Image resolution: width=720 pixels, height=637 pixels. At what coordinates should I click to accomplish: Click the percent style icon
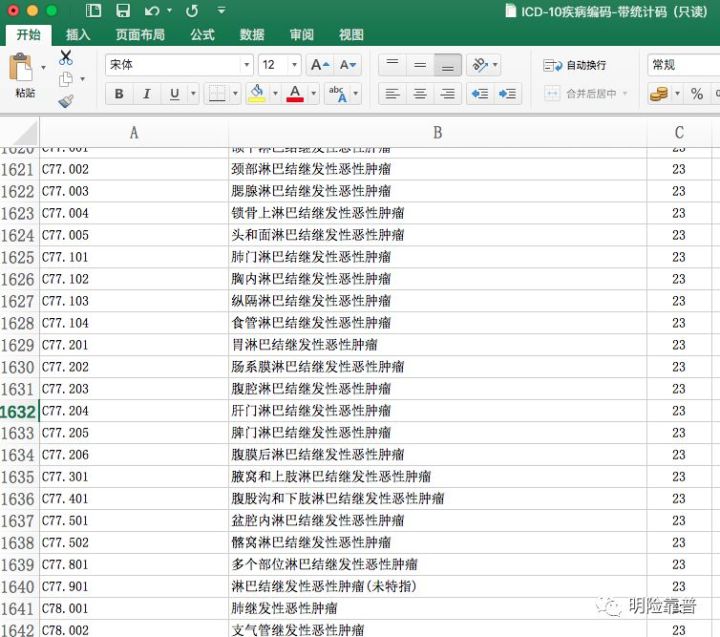click(697, 94)
